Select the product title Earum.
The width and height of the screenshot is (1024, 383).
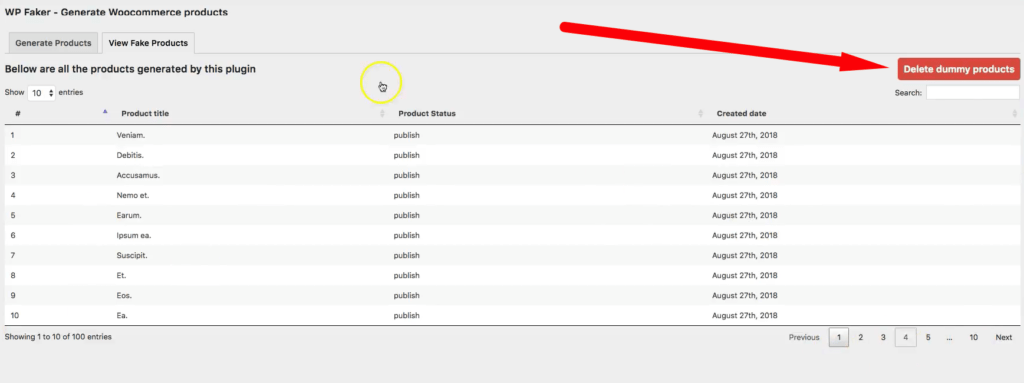[x=129, y=215]
